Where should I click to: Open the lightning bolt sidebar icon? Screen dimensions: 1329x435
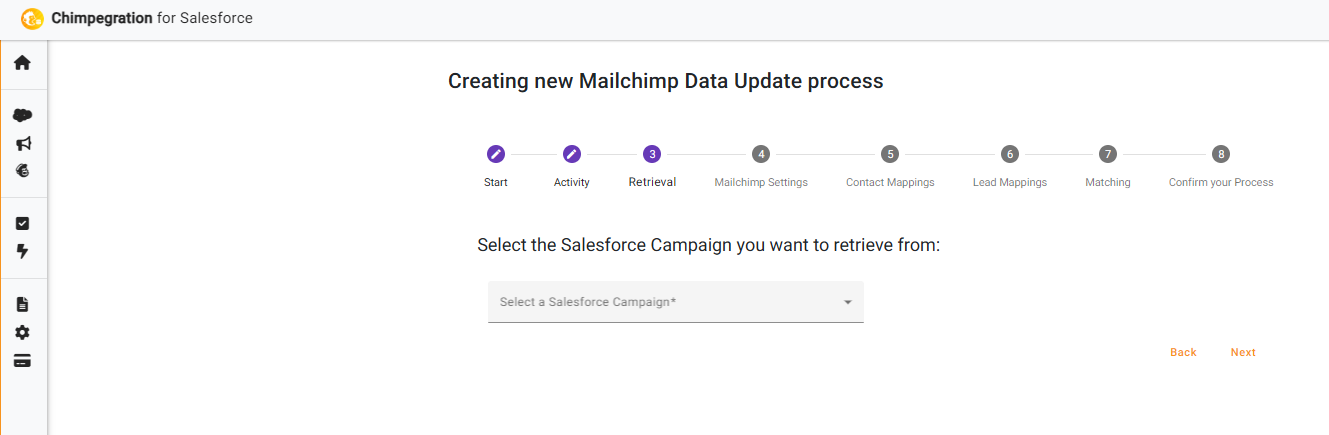23,251
